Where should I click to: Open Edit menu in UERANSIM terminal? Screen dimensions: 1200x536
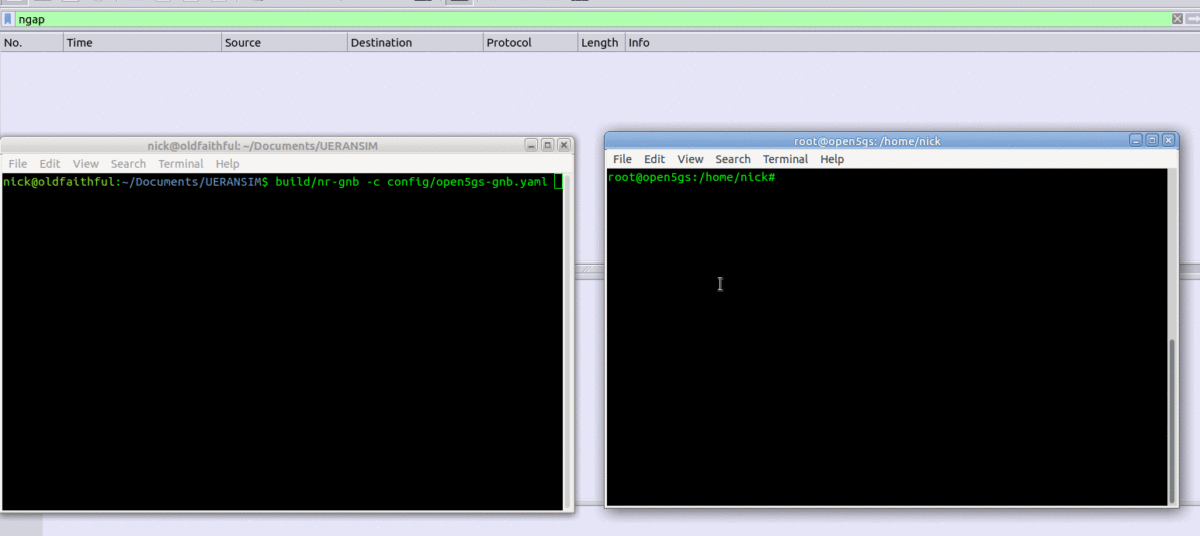pyautogui.click(x=50, y=164)
